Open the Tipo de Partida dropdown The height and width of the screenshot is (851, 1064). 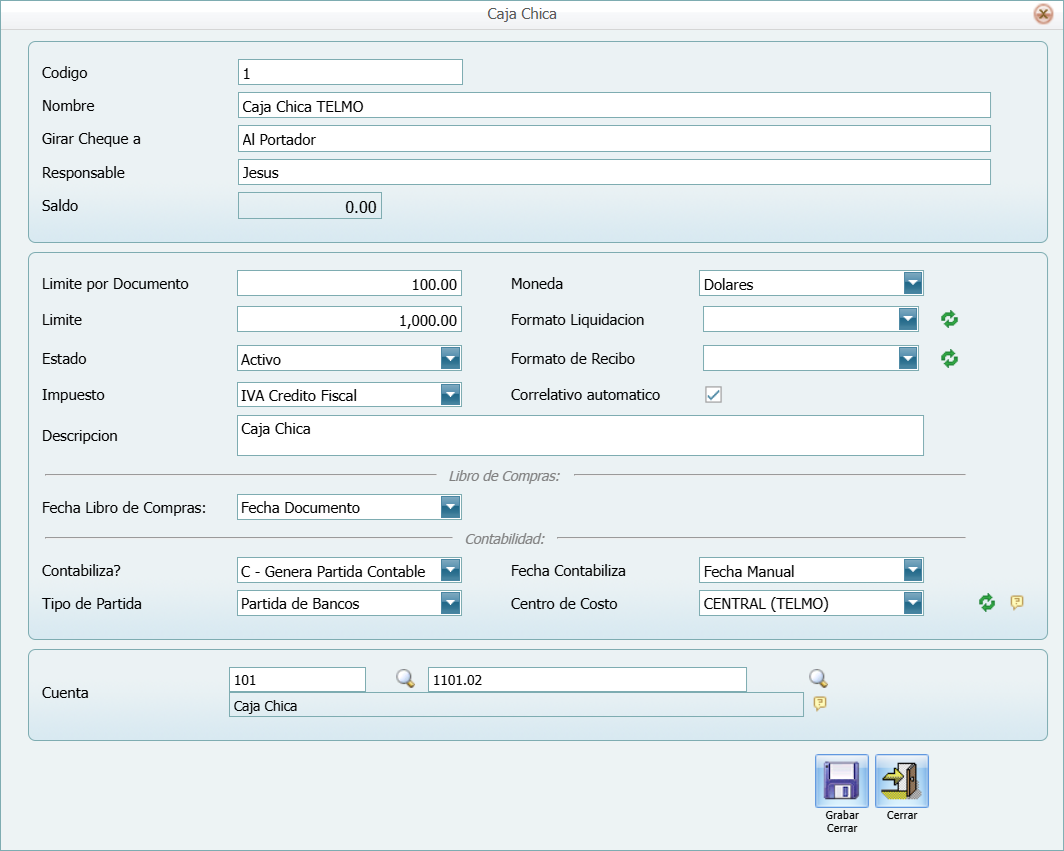(x=451, y=603)
